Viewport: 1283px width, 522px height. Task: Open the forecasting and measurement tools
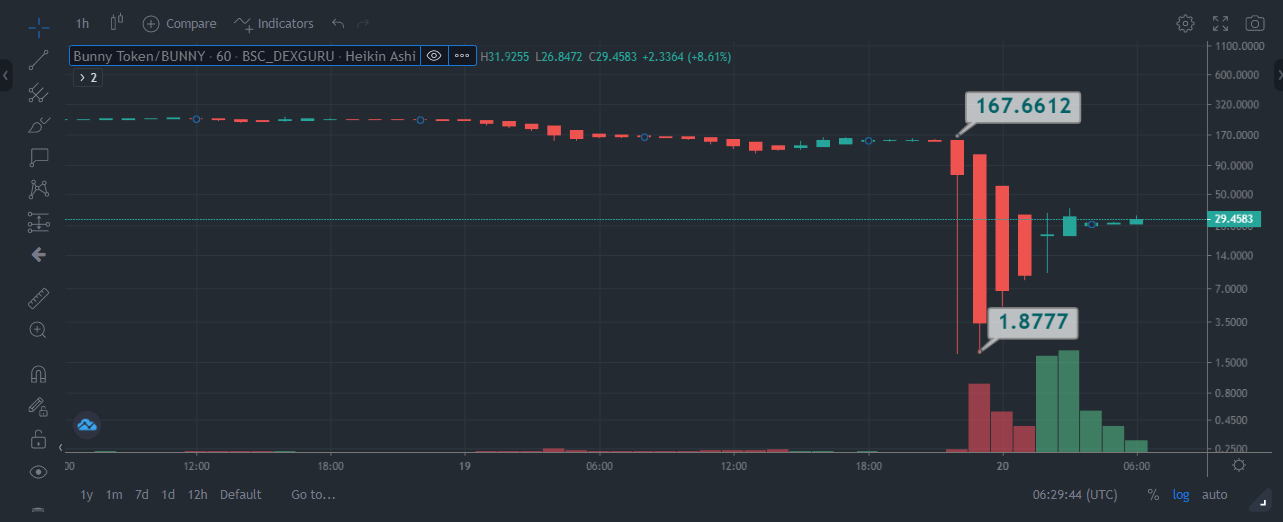point(38,221)
